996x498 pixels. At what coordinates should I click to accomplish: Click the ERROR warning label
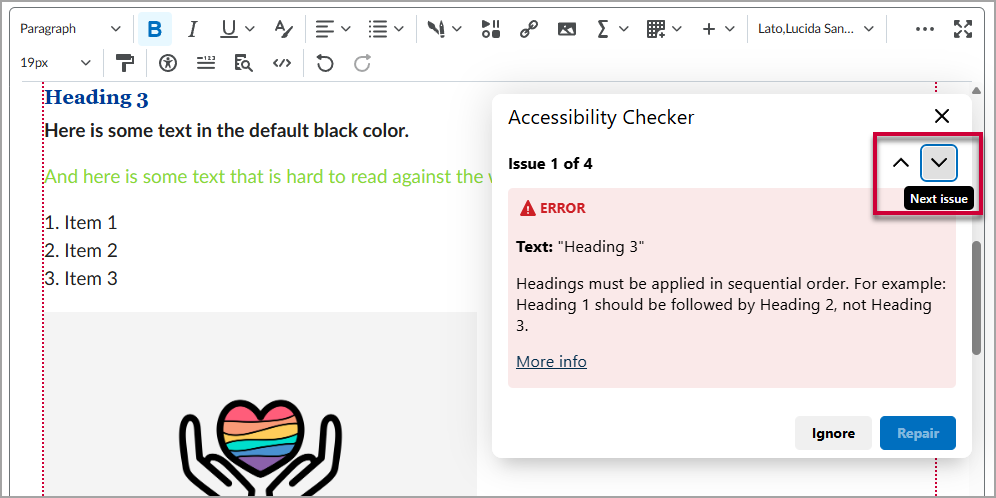click(x=553, y=208)
